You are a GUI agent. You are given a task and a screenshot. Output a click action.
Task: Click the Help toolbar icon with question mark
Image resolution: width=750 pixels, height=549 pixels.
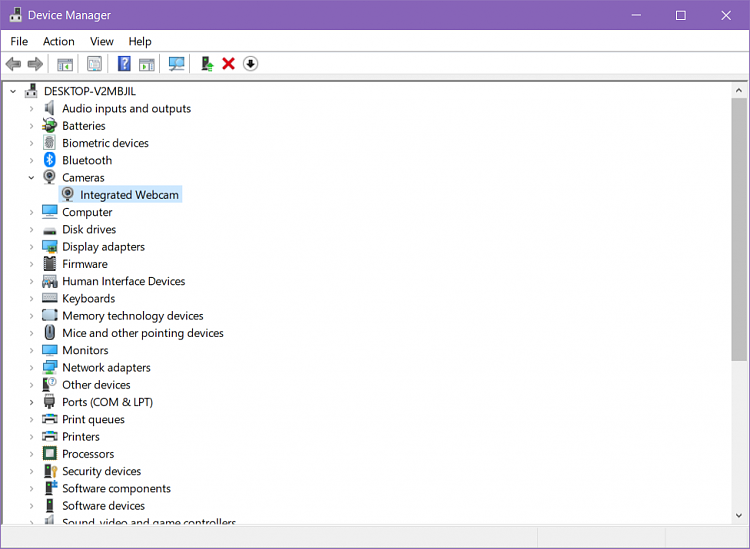click(124, 64)
